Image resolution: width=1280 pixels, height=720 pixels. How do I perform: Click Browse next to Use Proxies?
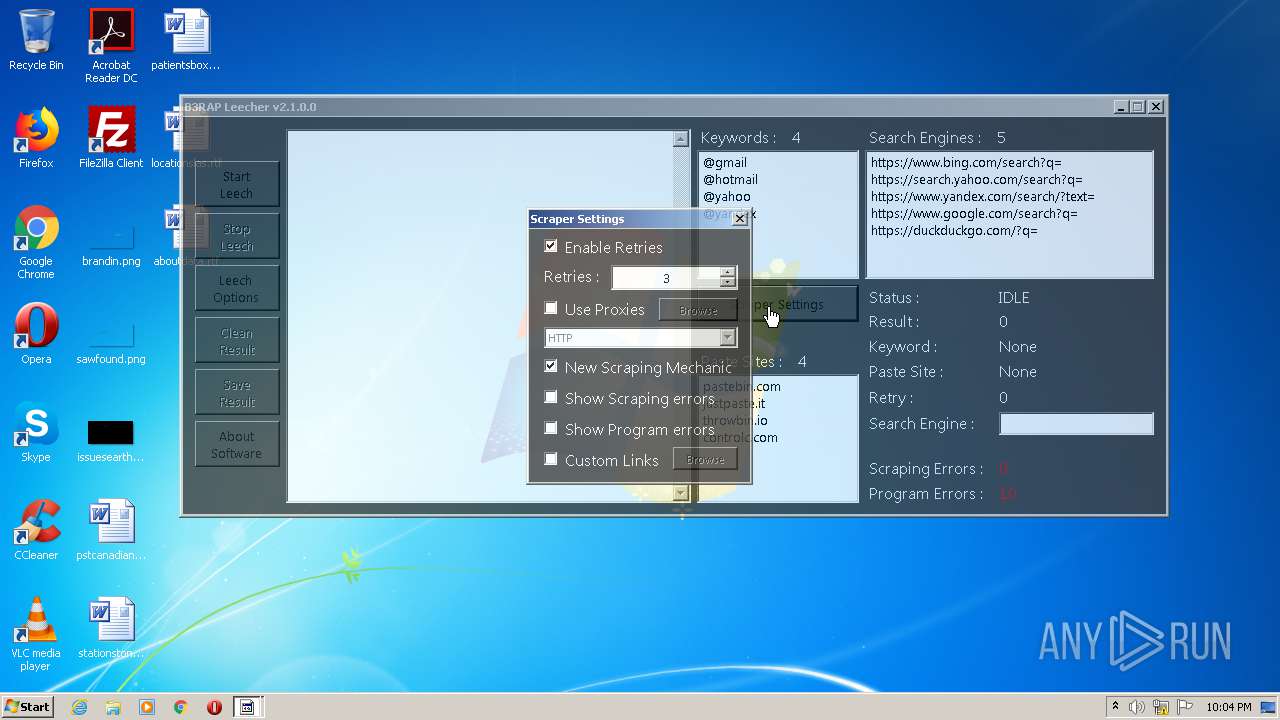click(698, 310)
